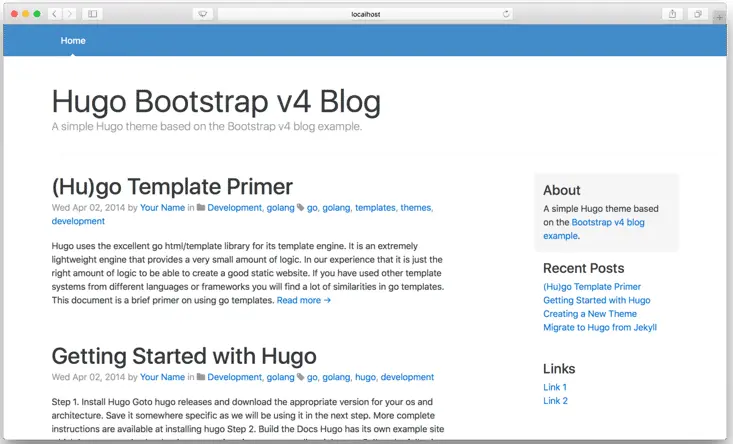Open a new tab with plus button
The width and height of the screenshot is (733, 444).
tap(719, 17)
